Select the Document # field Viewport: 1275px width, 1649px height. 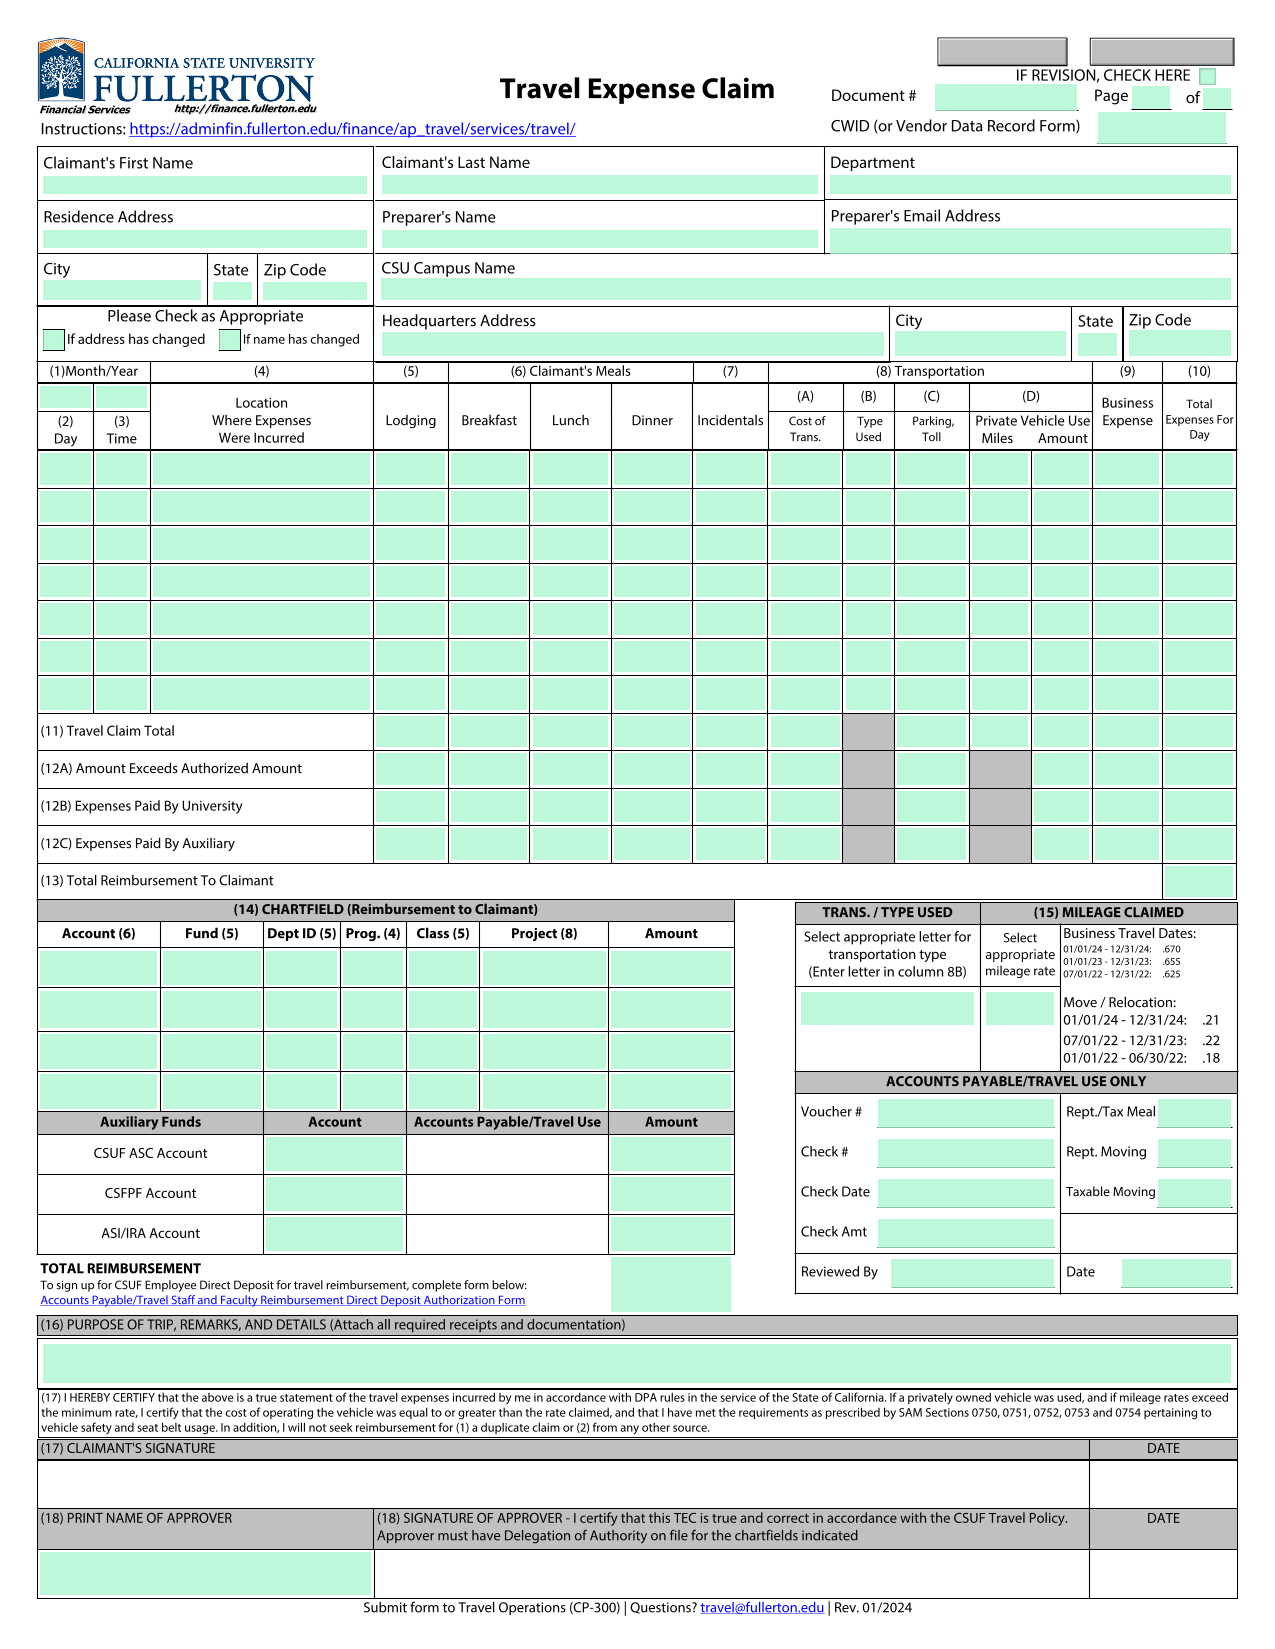[1006, 97]
